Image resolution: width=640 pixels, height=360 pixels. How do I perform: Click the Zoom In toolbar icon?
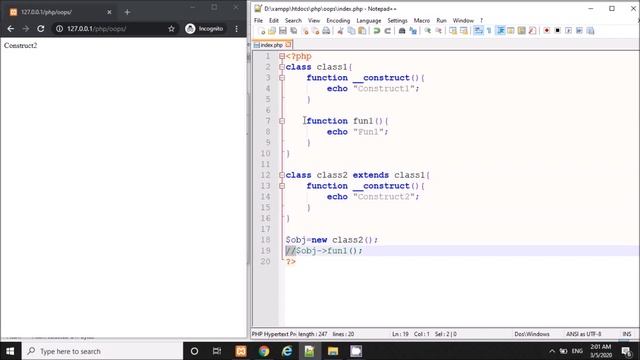coord(427,31)
